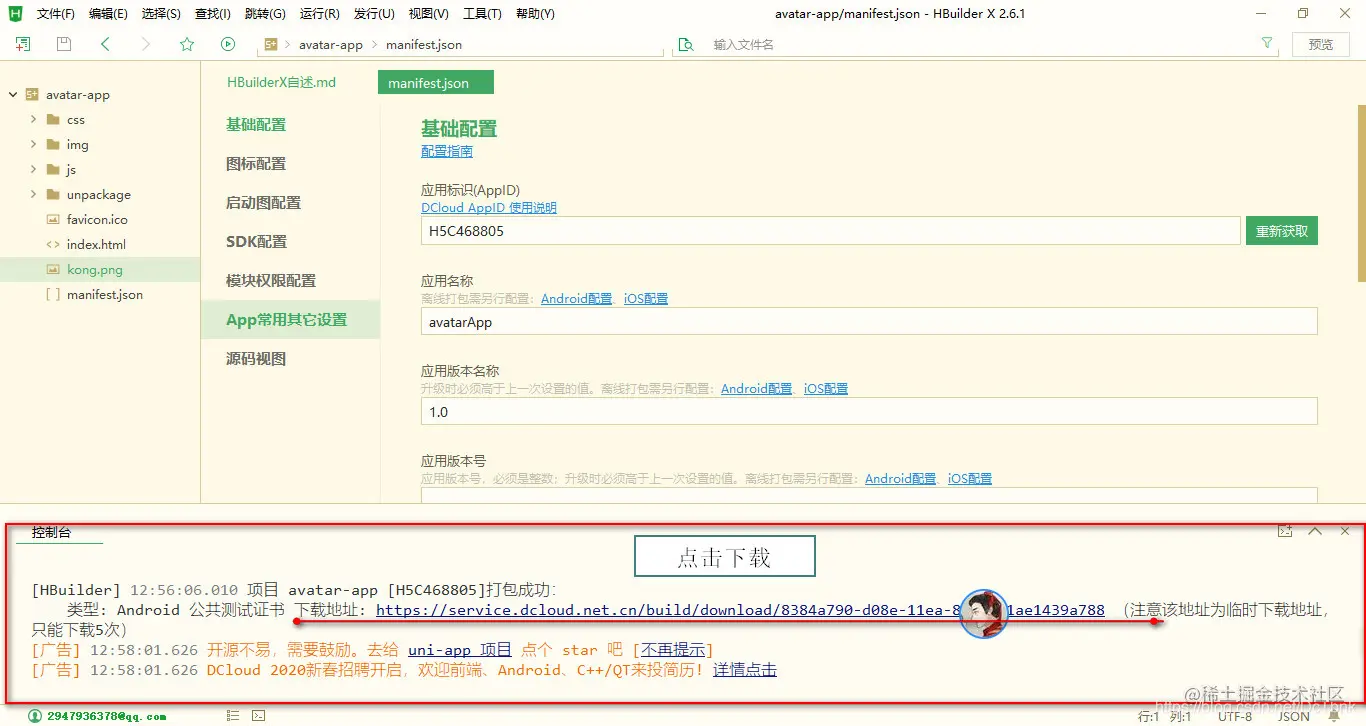This screenshot has height=726, width=1366.
Task: Click the back navigation arrow icon
Action: [x=104, y=44]
